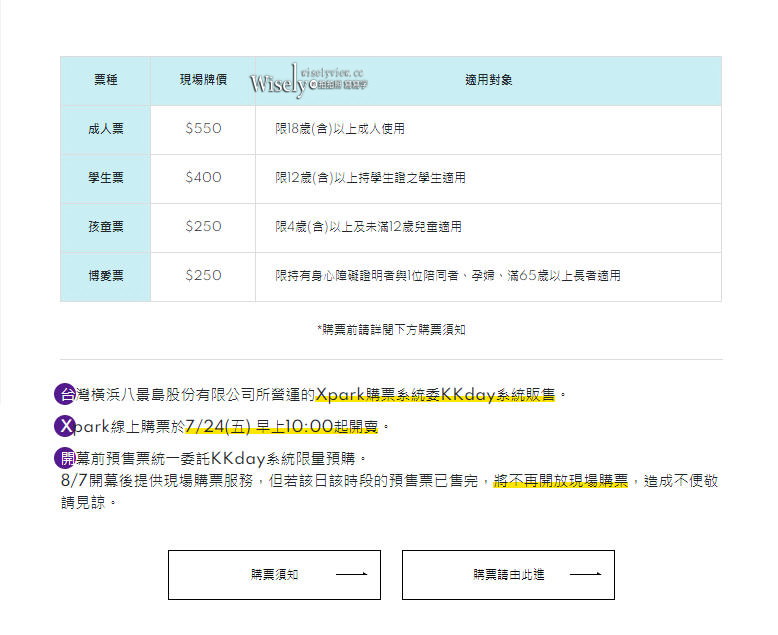This screenshot has width=778, height=635.
Task: Click the 學生票 row label
Action: pos(106,178)
